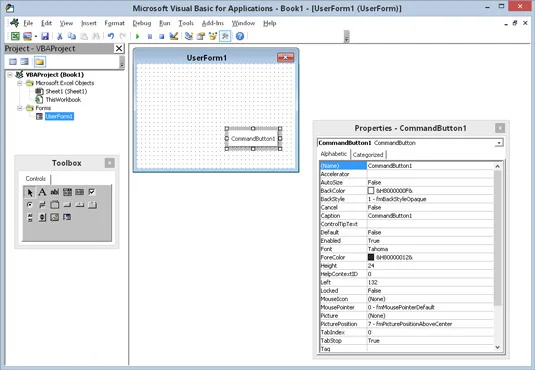
Task: Select the ScrollBar control in Toolbox
Action: click(x=30, y=217)
